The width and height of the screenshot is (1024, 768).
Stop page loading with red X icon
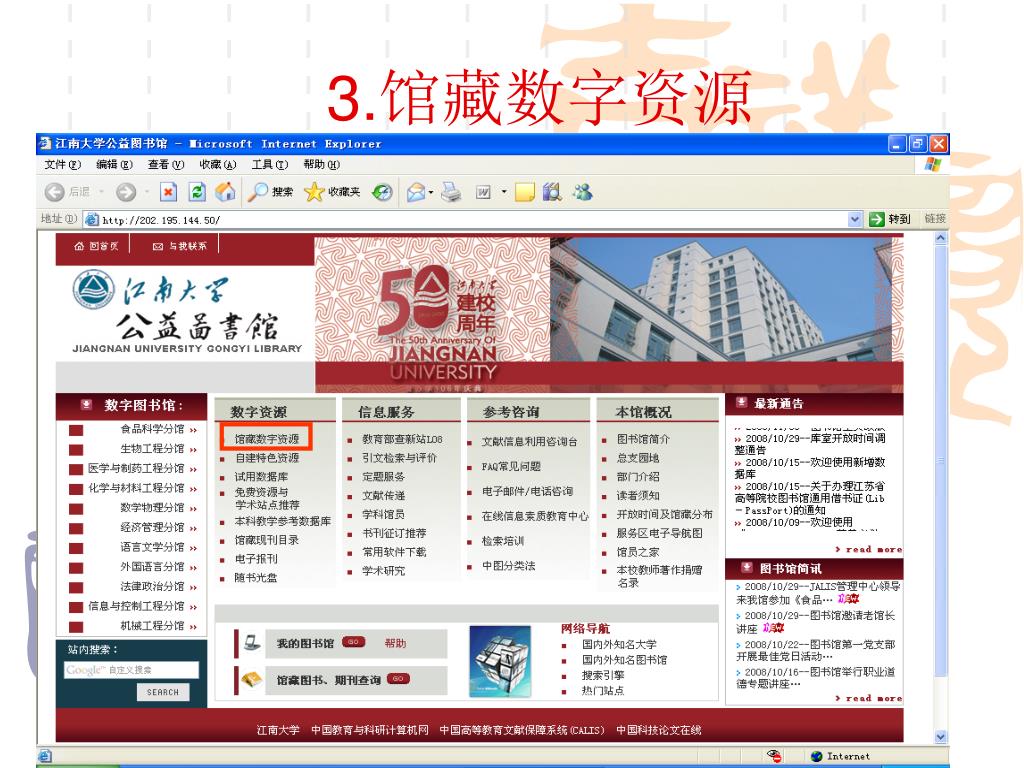point(168,192)
